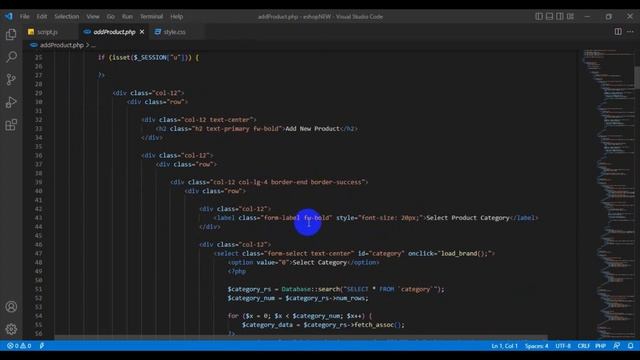Click 'text-primary' class on line 33
The image size is (640, 360).
click(227, 129)
